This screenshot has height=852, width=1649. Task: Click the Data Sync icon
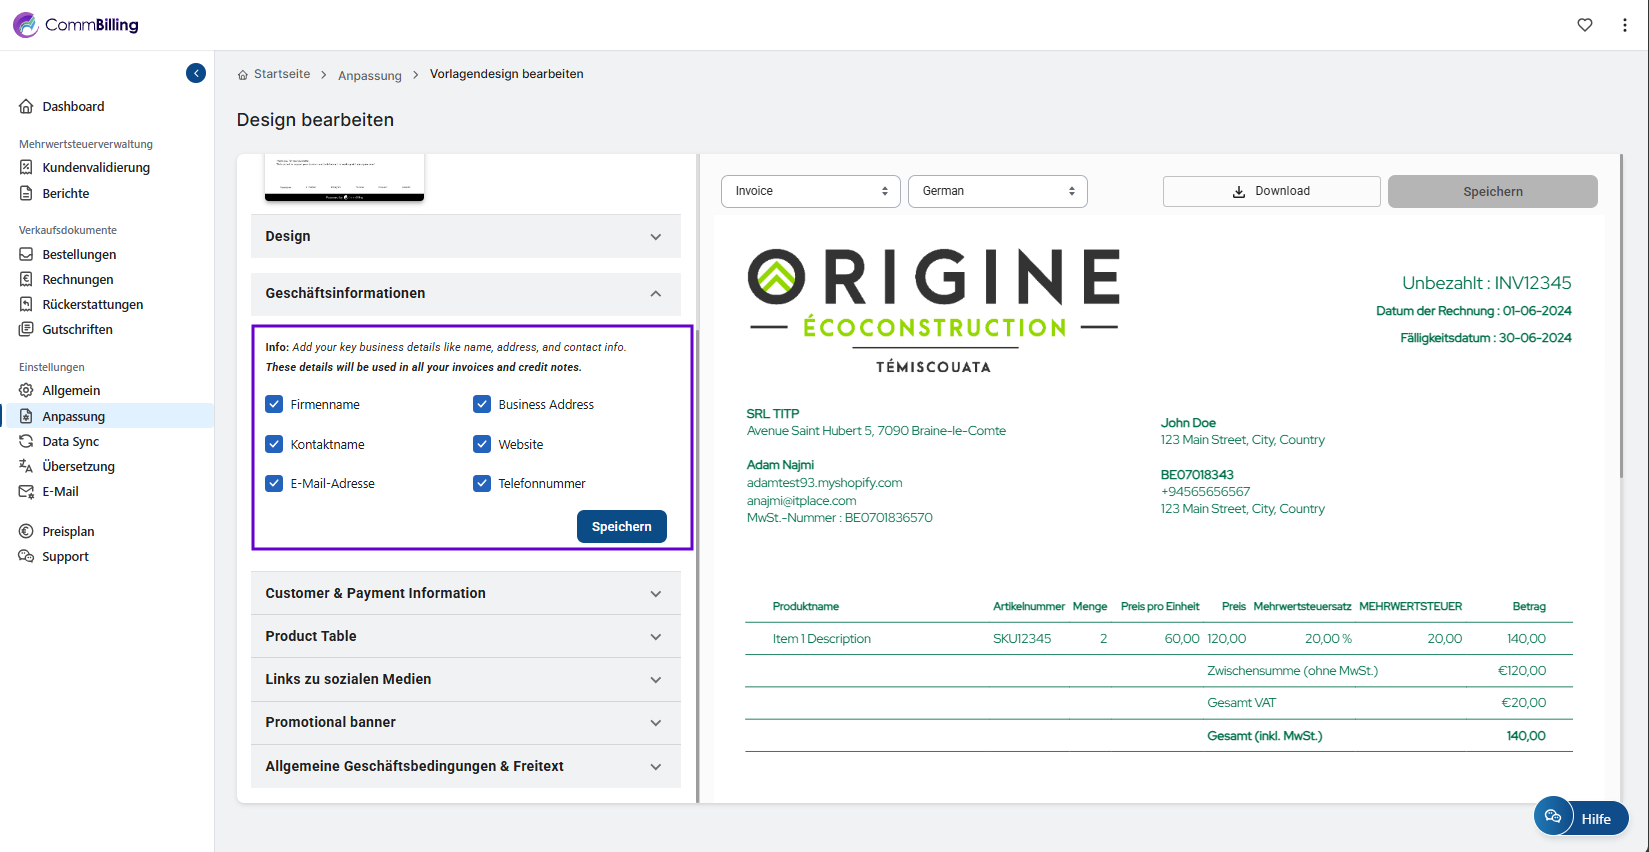[x=26, y=441]
